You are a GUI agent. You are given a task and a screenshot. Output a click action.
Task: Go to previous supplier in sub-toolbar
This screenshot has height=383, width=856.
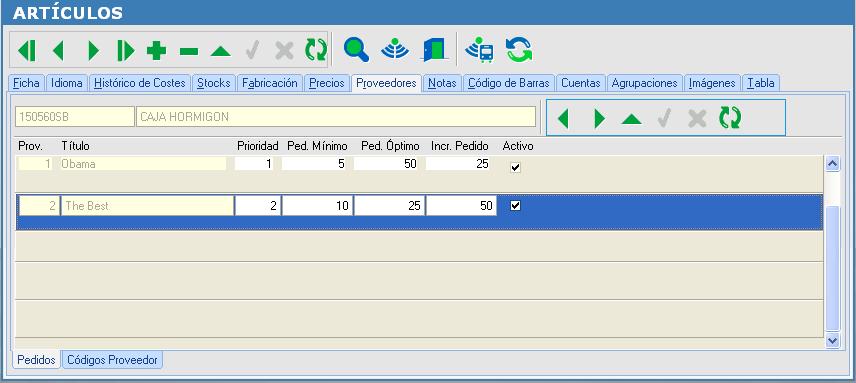click(x=563, y=118)
